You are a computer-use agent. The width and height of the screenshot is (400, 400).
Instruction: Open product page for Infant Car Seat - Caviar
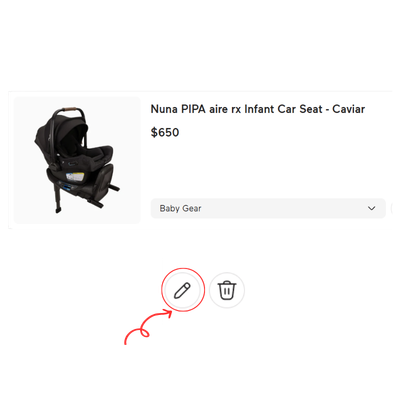258,109
